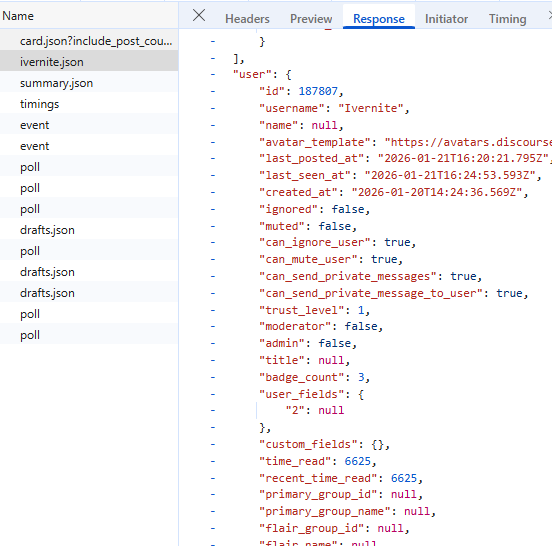Select the card.json request
This screenshot has width=552, height=546.
point(89,41)
